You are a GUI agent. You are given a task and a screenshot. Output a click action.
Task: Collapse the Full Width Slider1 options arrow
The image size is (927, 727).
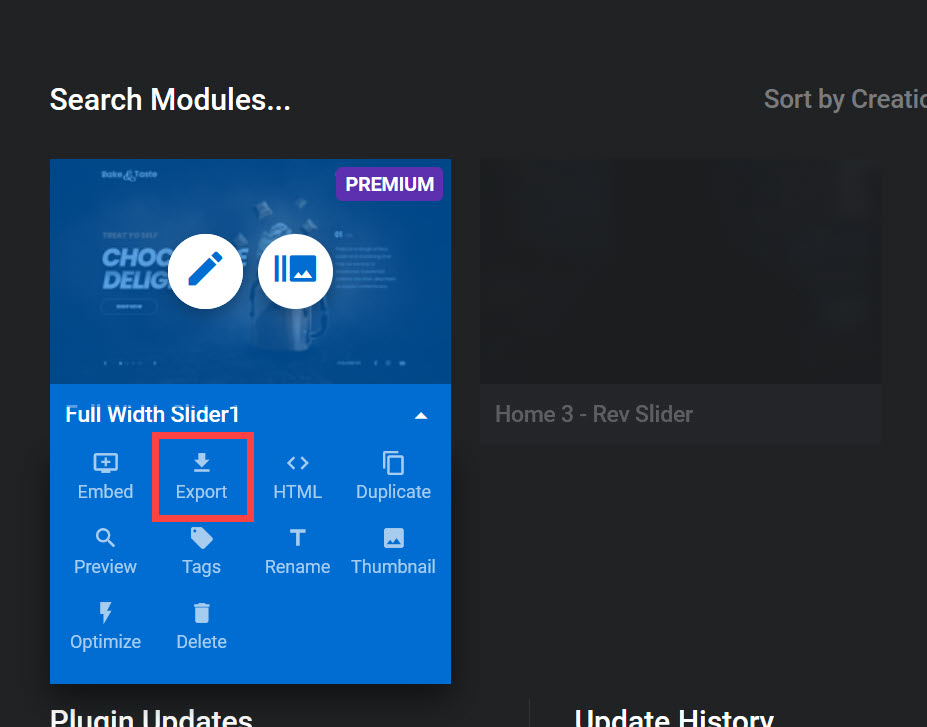[x=421, y=416]
